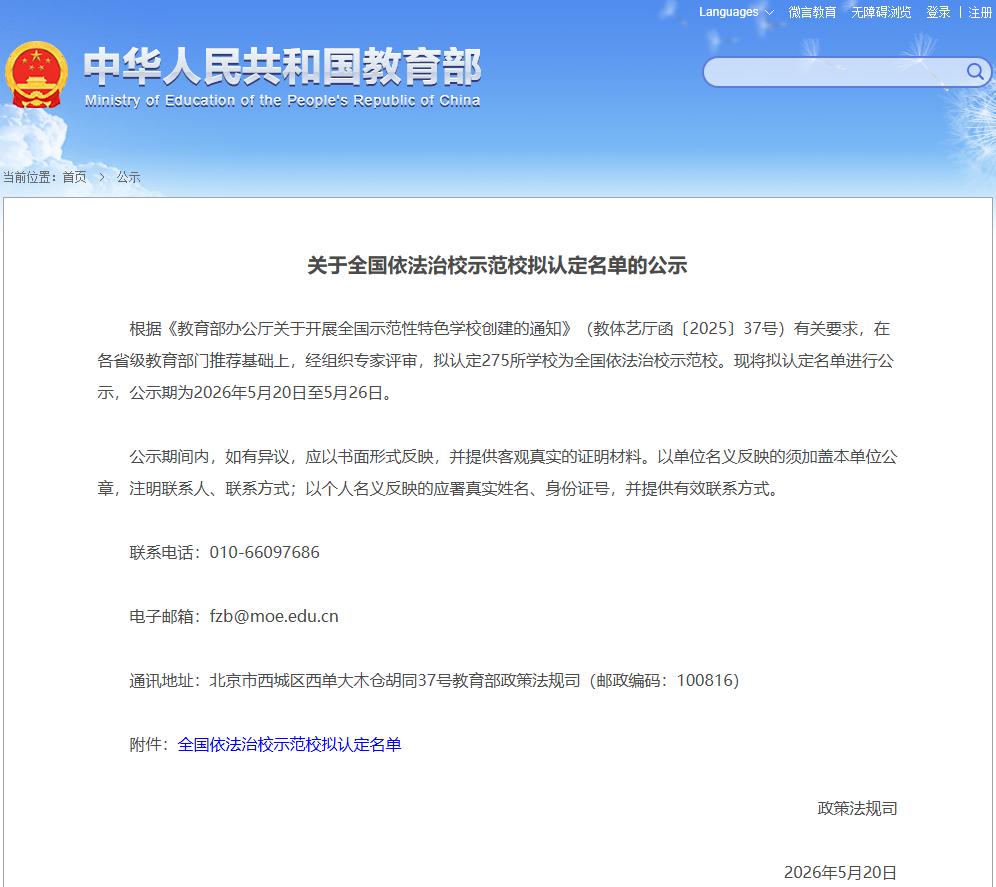Click the 通讯地址 address line
The image size is (996, 887).
[434, 680]
